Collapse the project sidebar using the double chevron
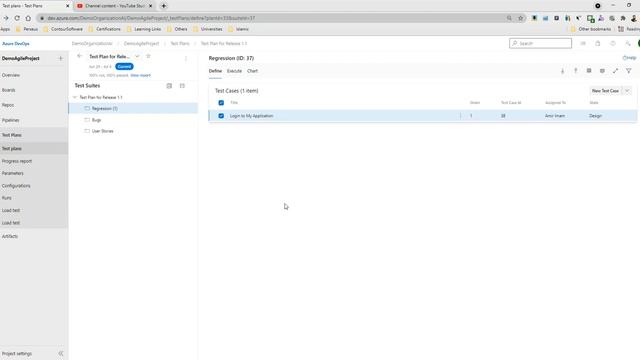The height and width of the screenshot is (360, 640). coord(61,353)
